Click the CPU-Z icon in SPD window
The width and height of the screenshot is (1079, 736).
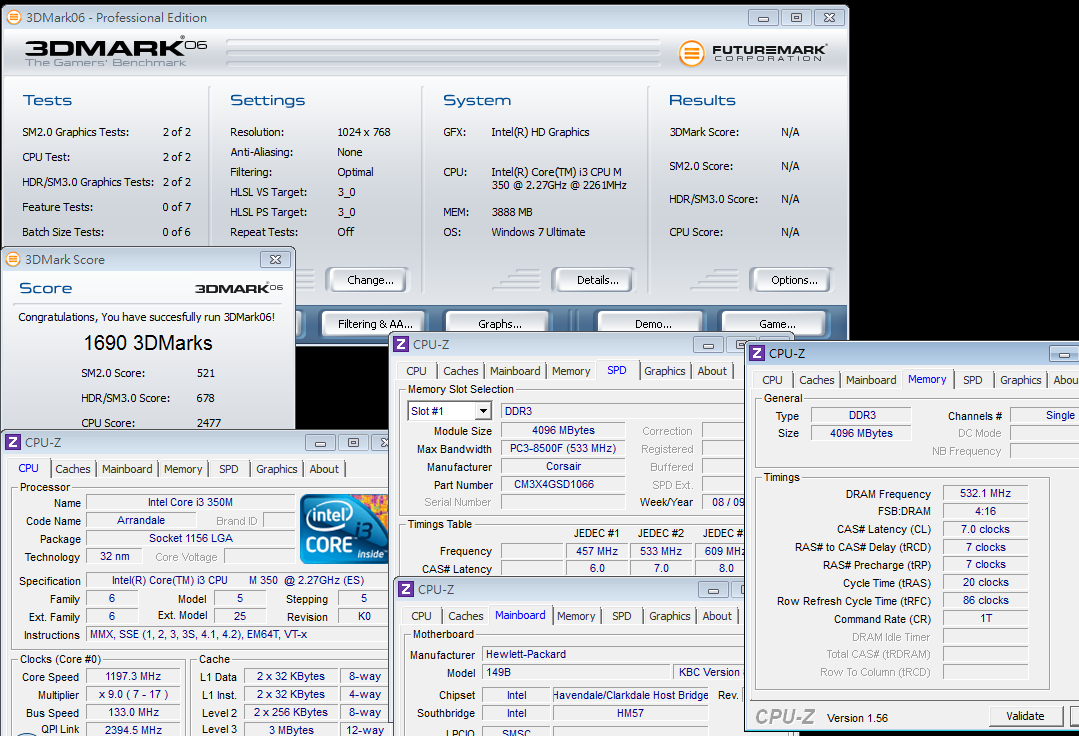(x=401, y=344)
